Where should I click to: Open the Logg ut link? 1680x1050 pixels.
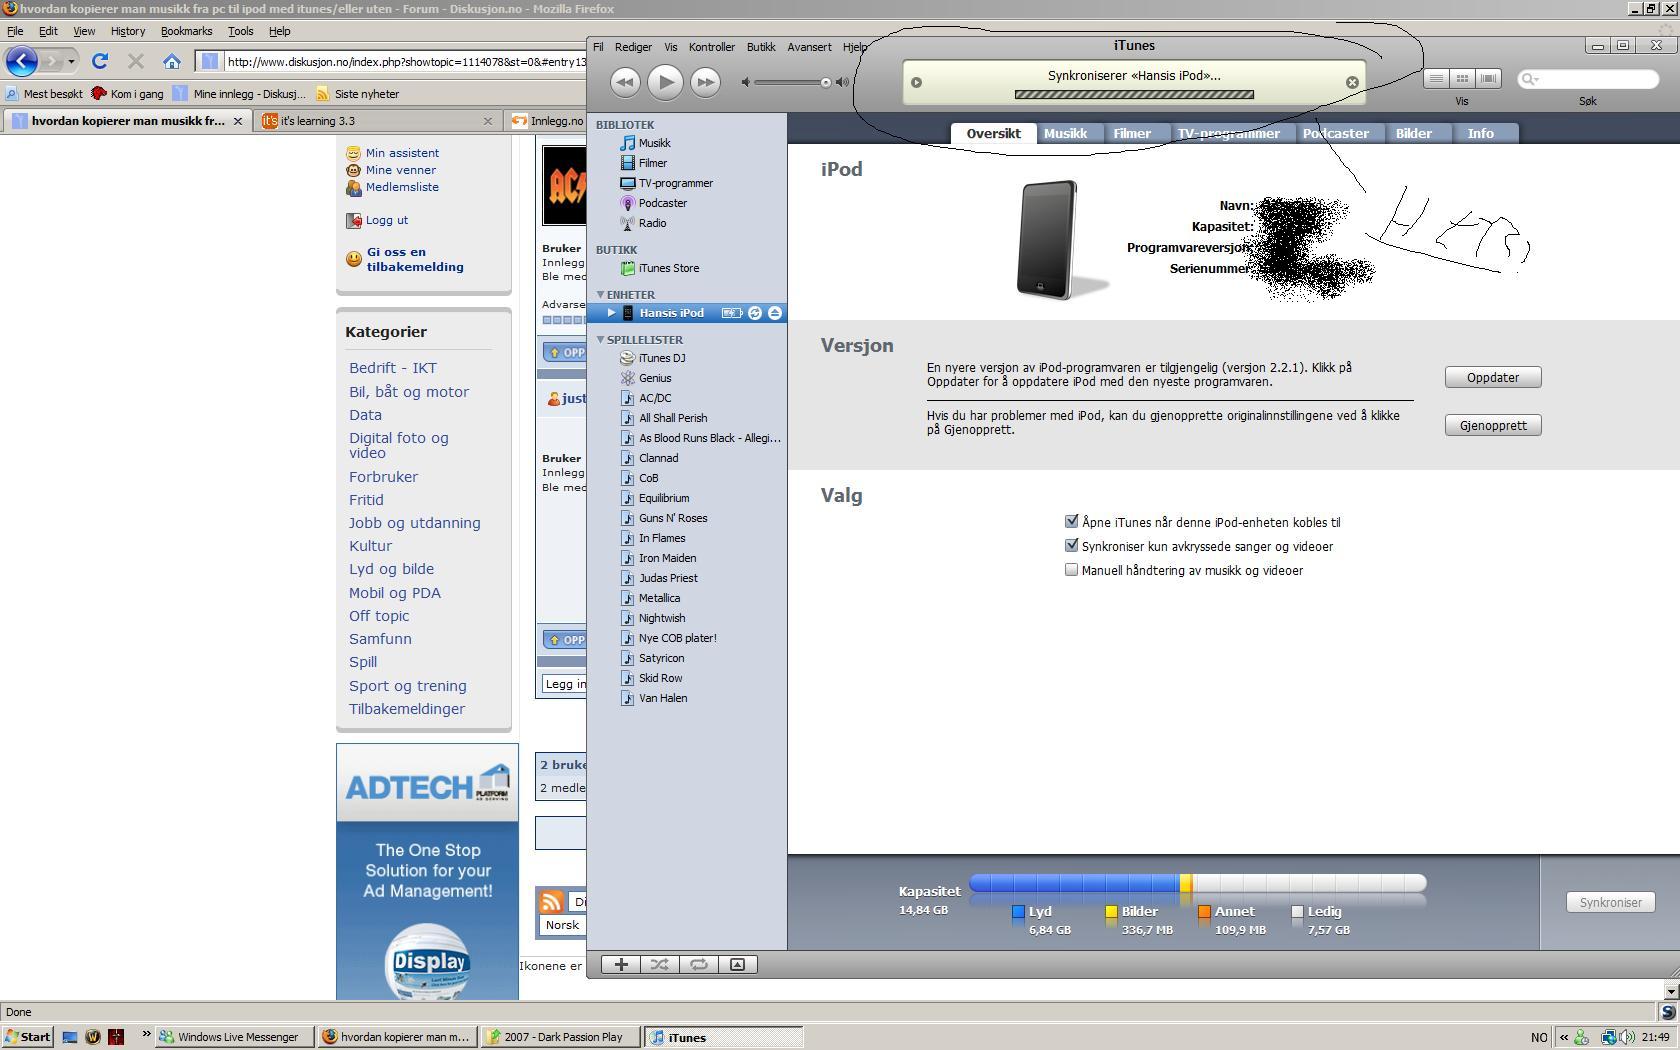click(x=386, y=220)
